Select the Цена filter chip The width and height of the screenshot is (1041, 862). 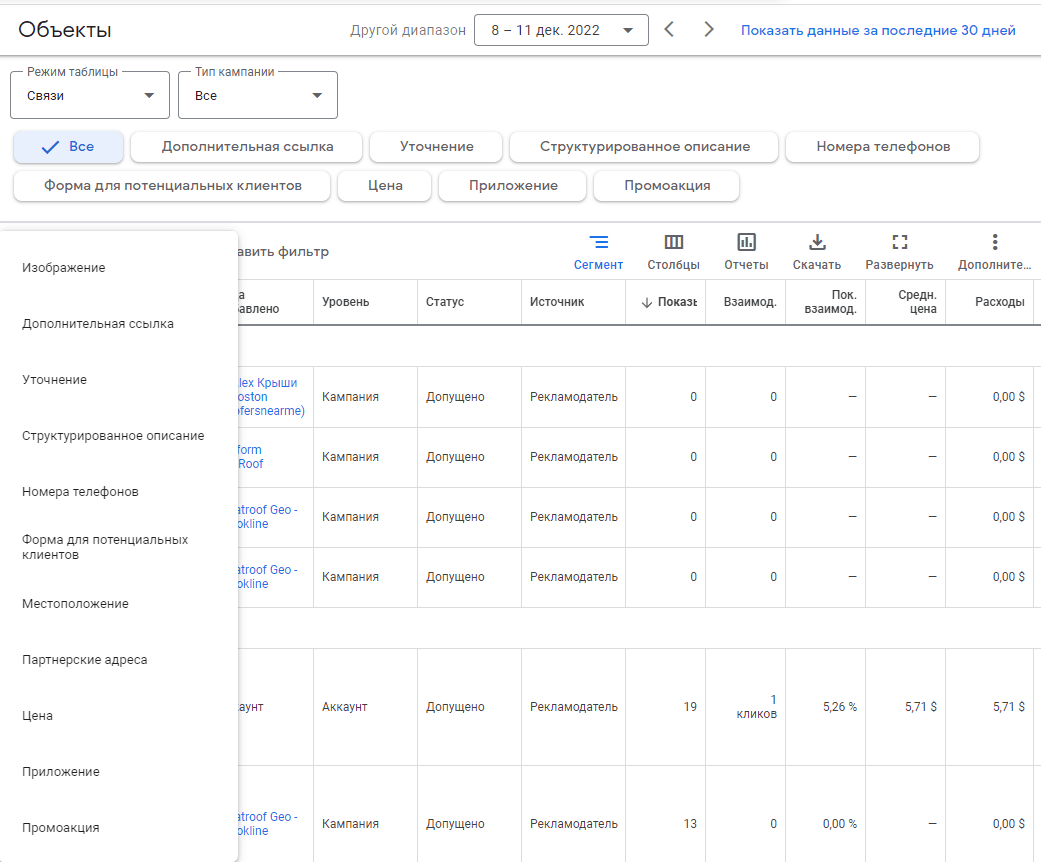[x=385, y=186]
